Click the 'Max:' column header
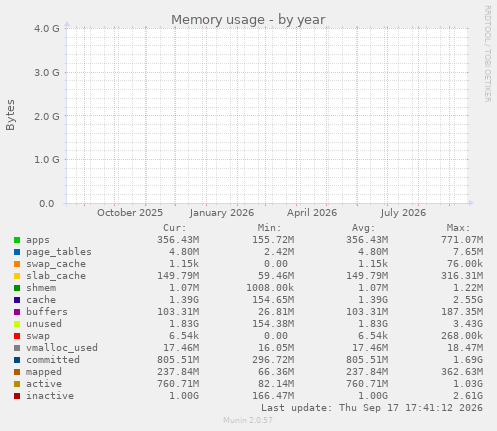The image size is (497, 431). point(458,228)
